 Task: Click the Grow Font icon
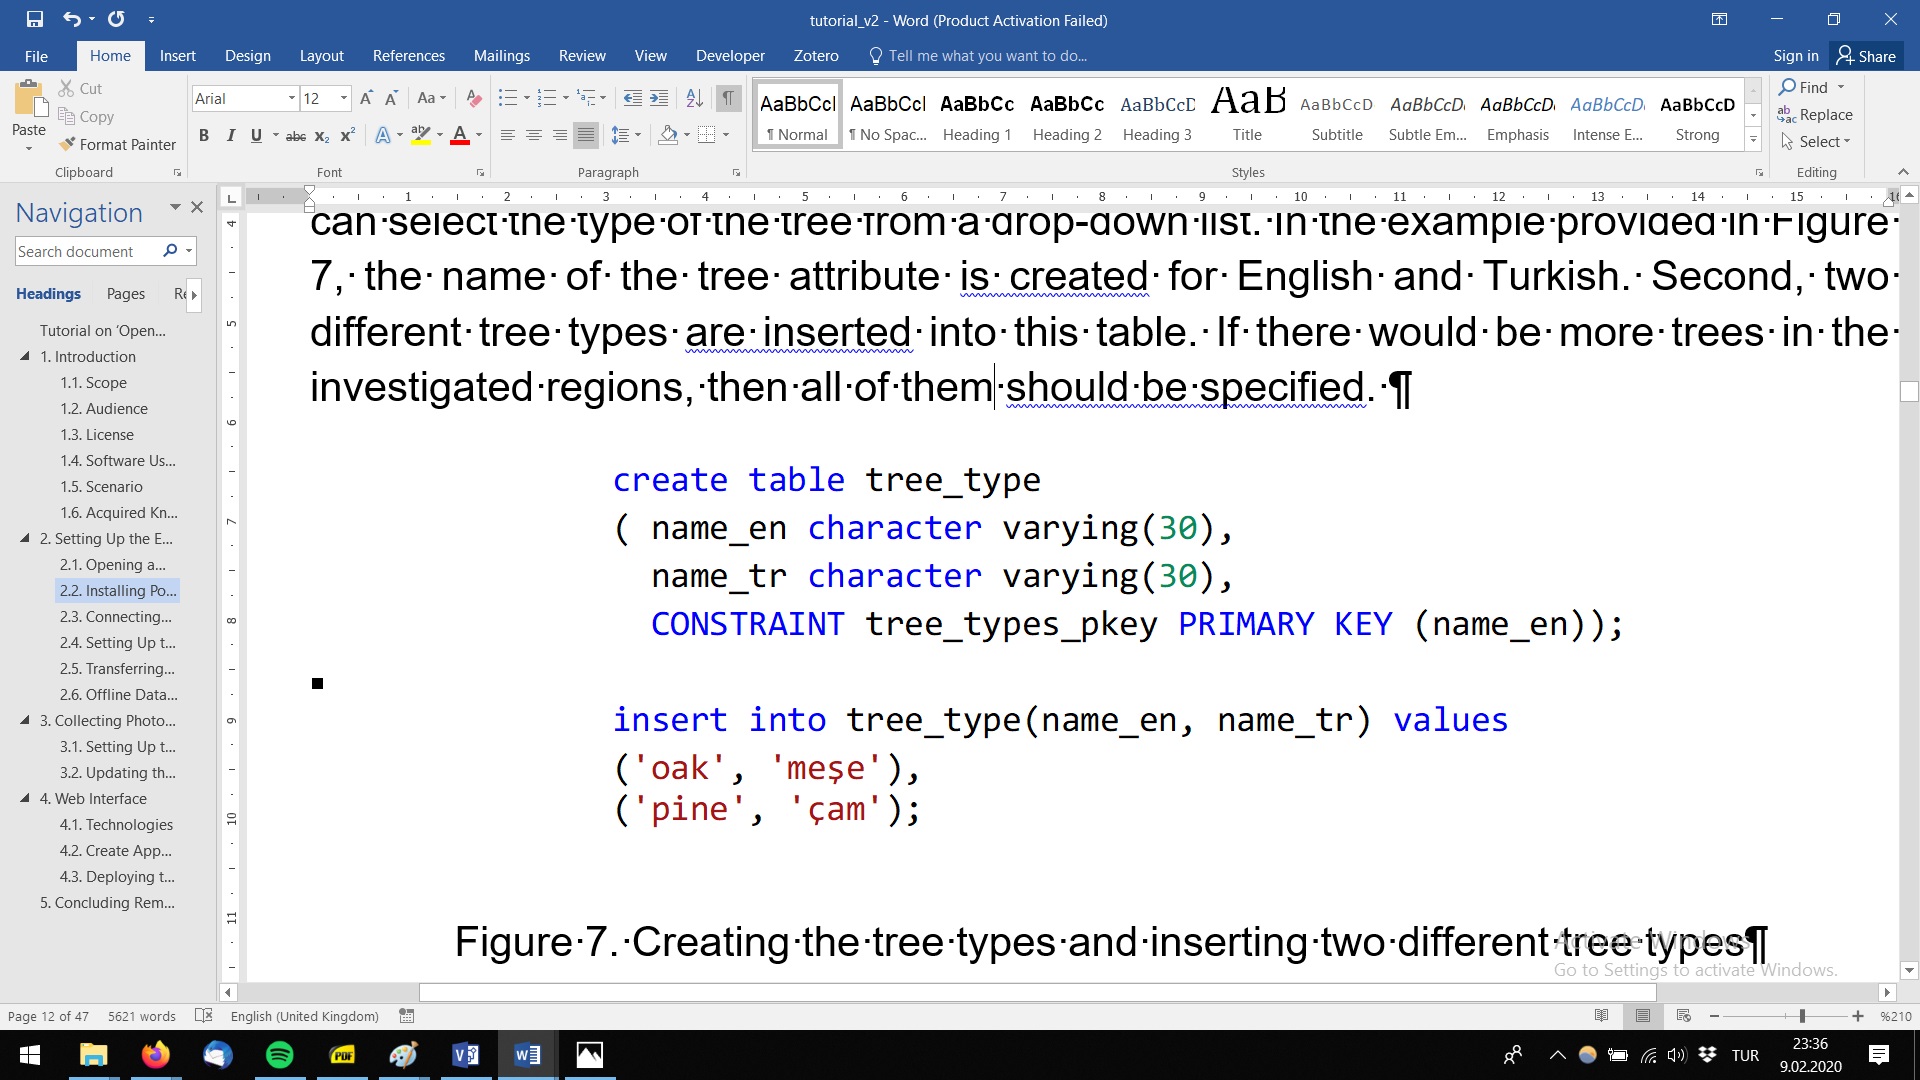tap(366, 98)
